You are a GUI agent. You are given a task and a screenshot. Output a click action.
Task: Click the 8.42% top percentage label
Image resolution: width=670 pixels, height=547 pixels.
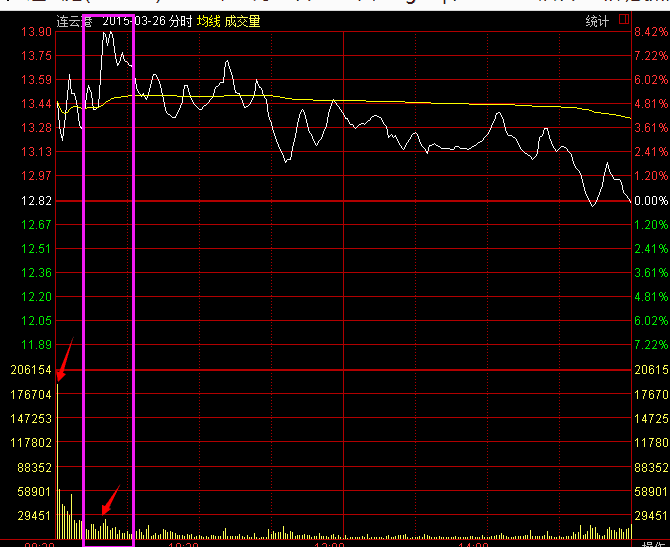650,32
